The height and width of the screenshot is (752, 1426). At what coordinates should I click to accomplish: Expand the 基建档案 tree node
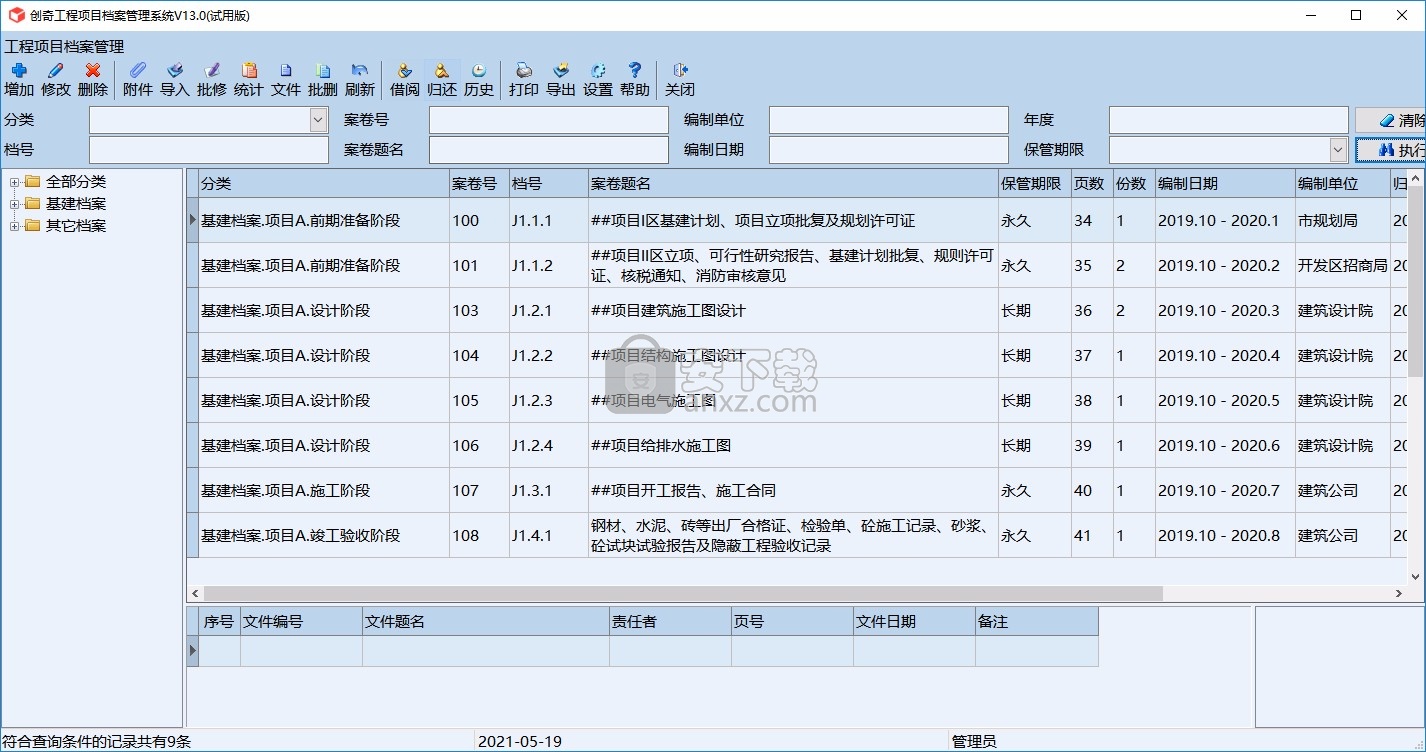tap(15, 204)
